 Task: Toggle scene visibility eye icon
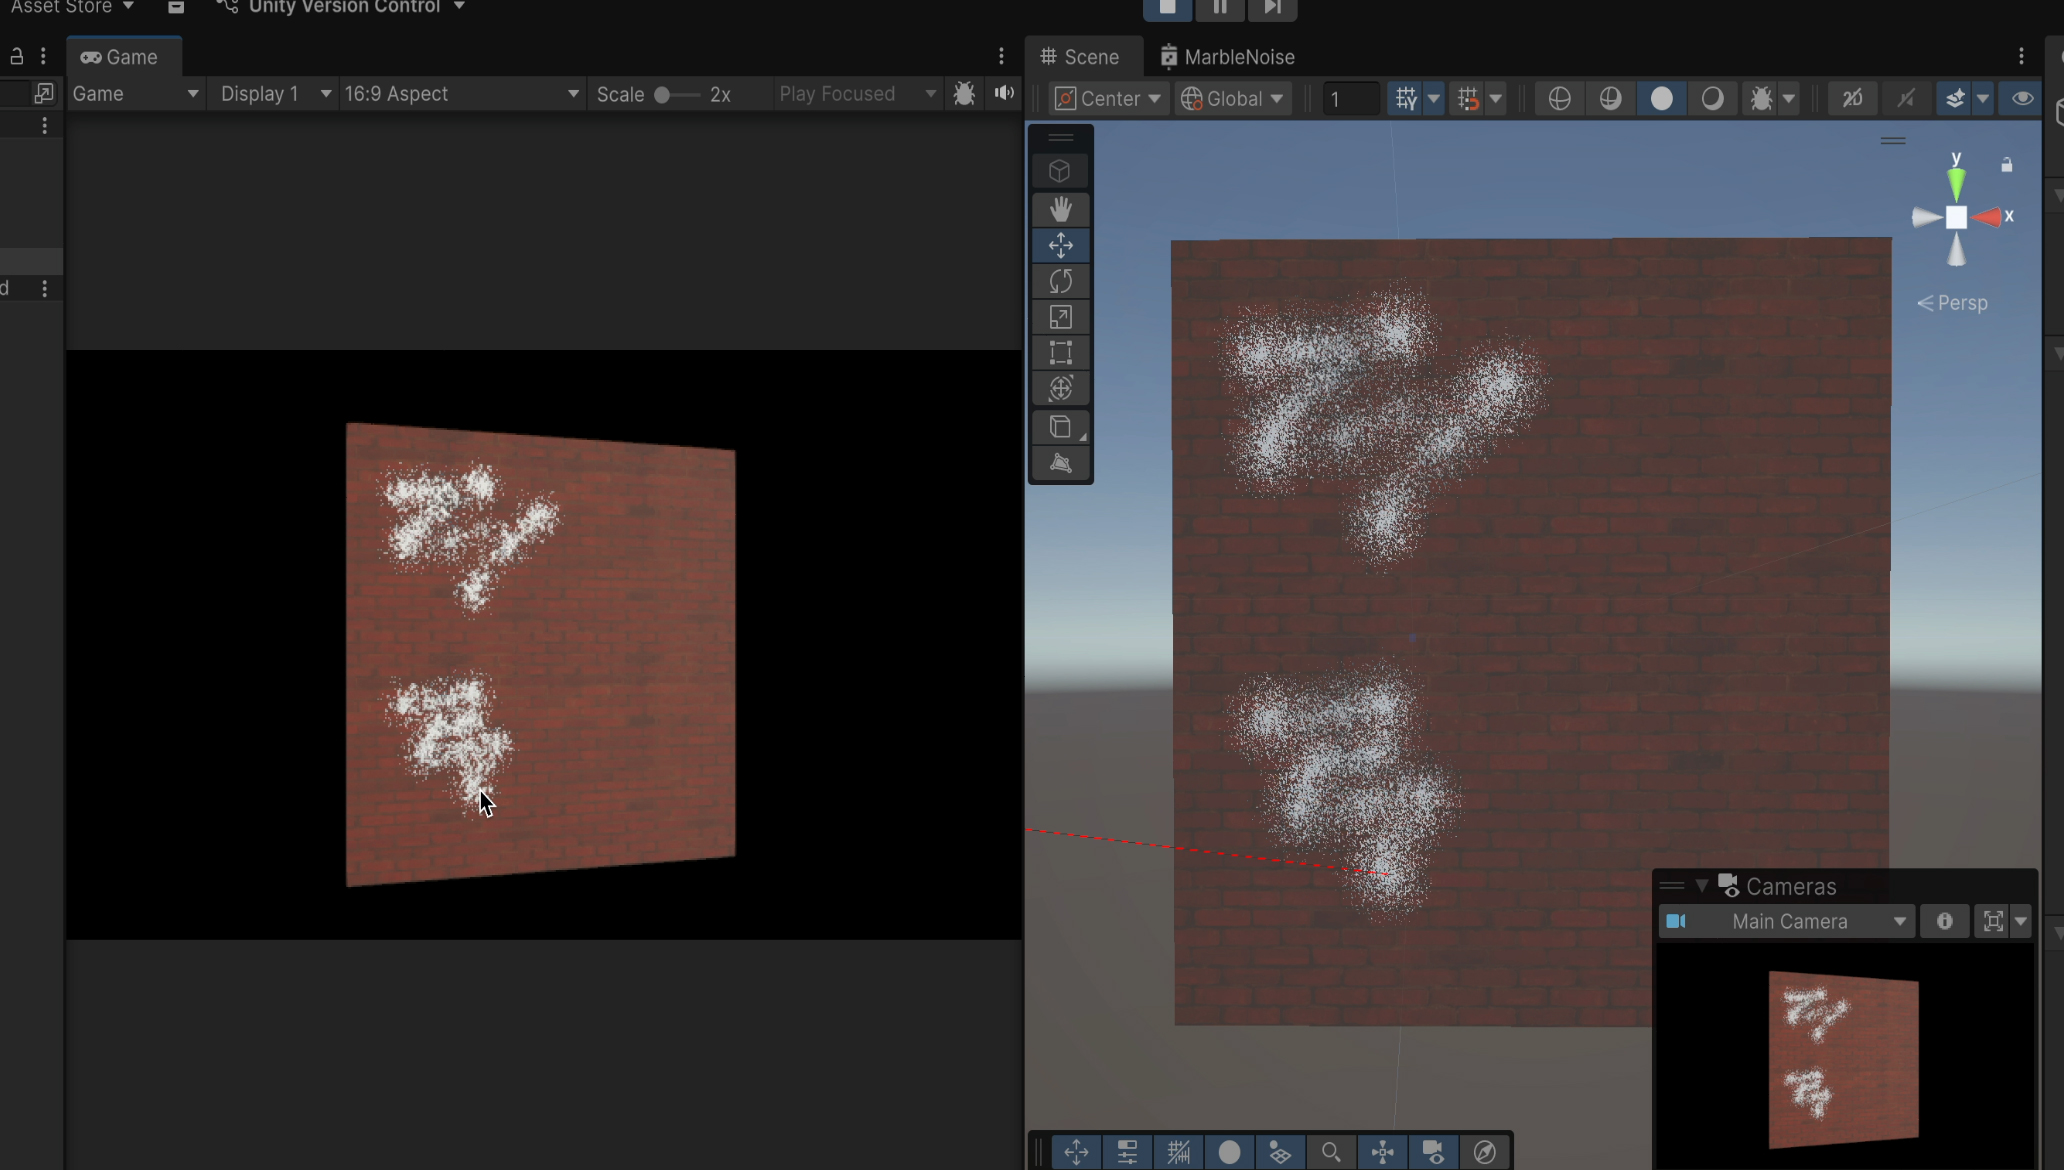pos(2021,98)
